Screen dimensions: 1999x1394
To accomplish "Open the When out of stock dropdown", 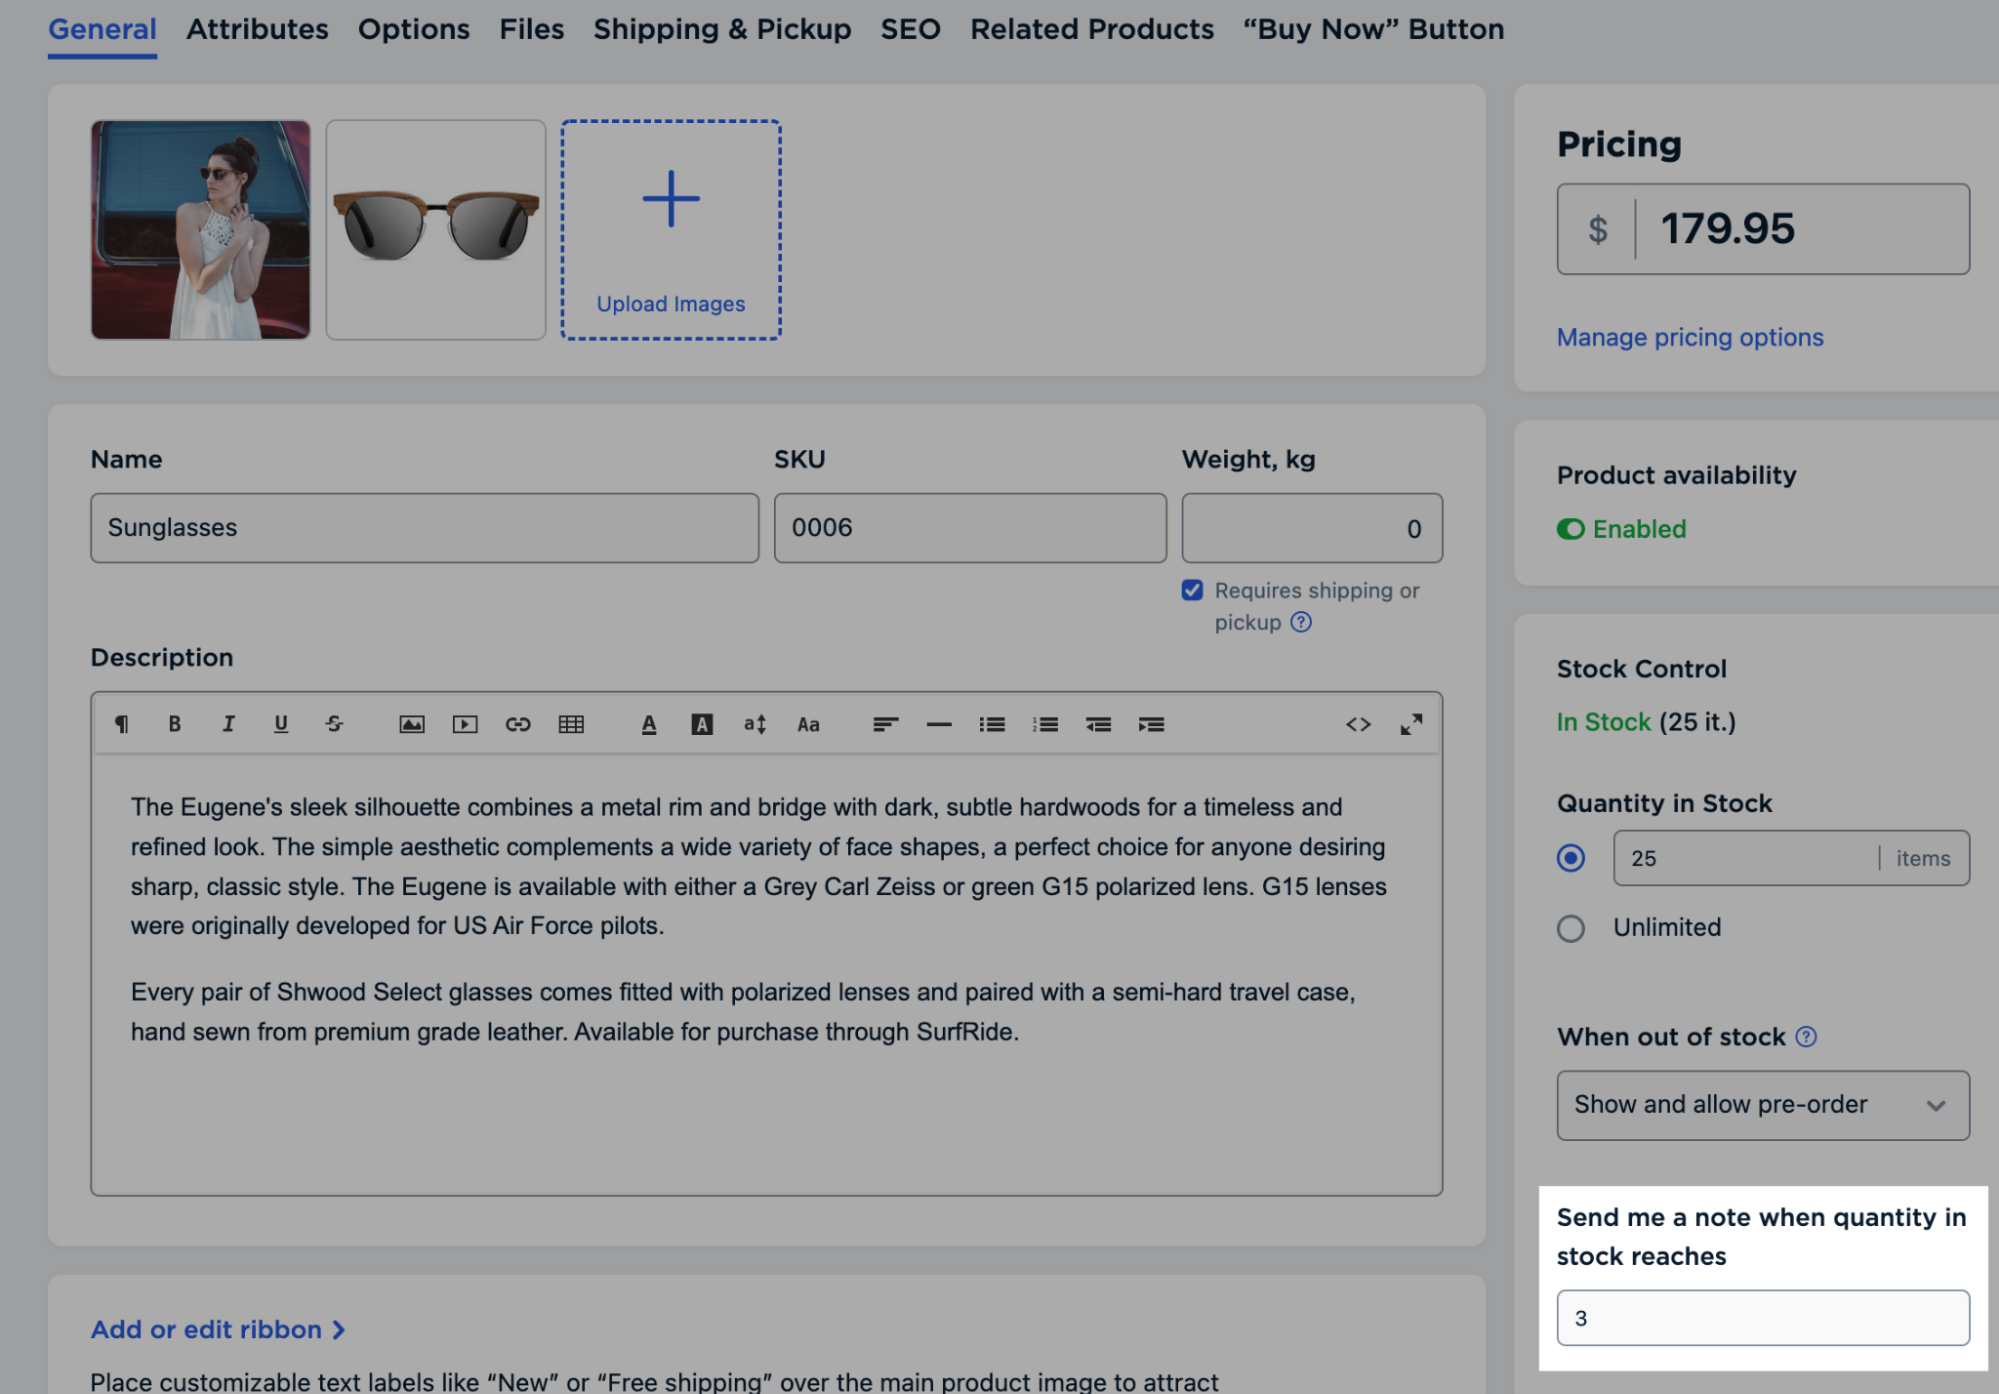I will click(x=1762, y=1105).
